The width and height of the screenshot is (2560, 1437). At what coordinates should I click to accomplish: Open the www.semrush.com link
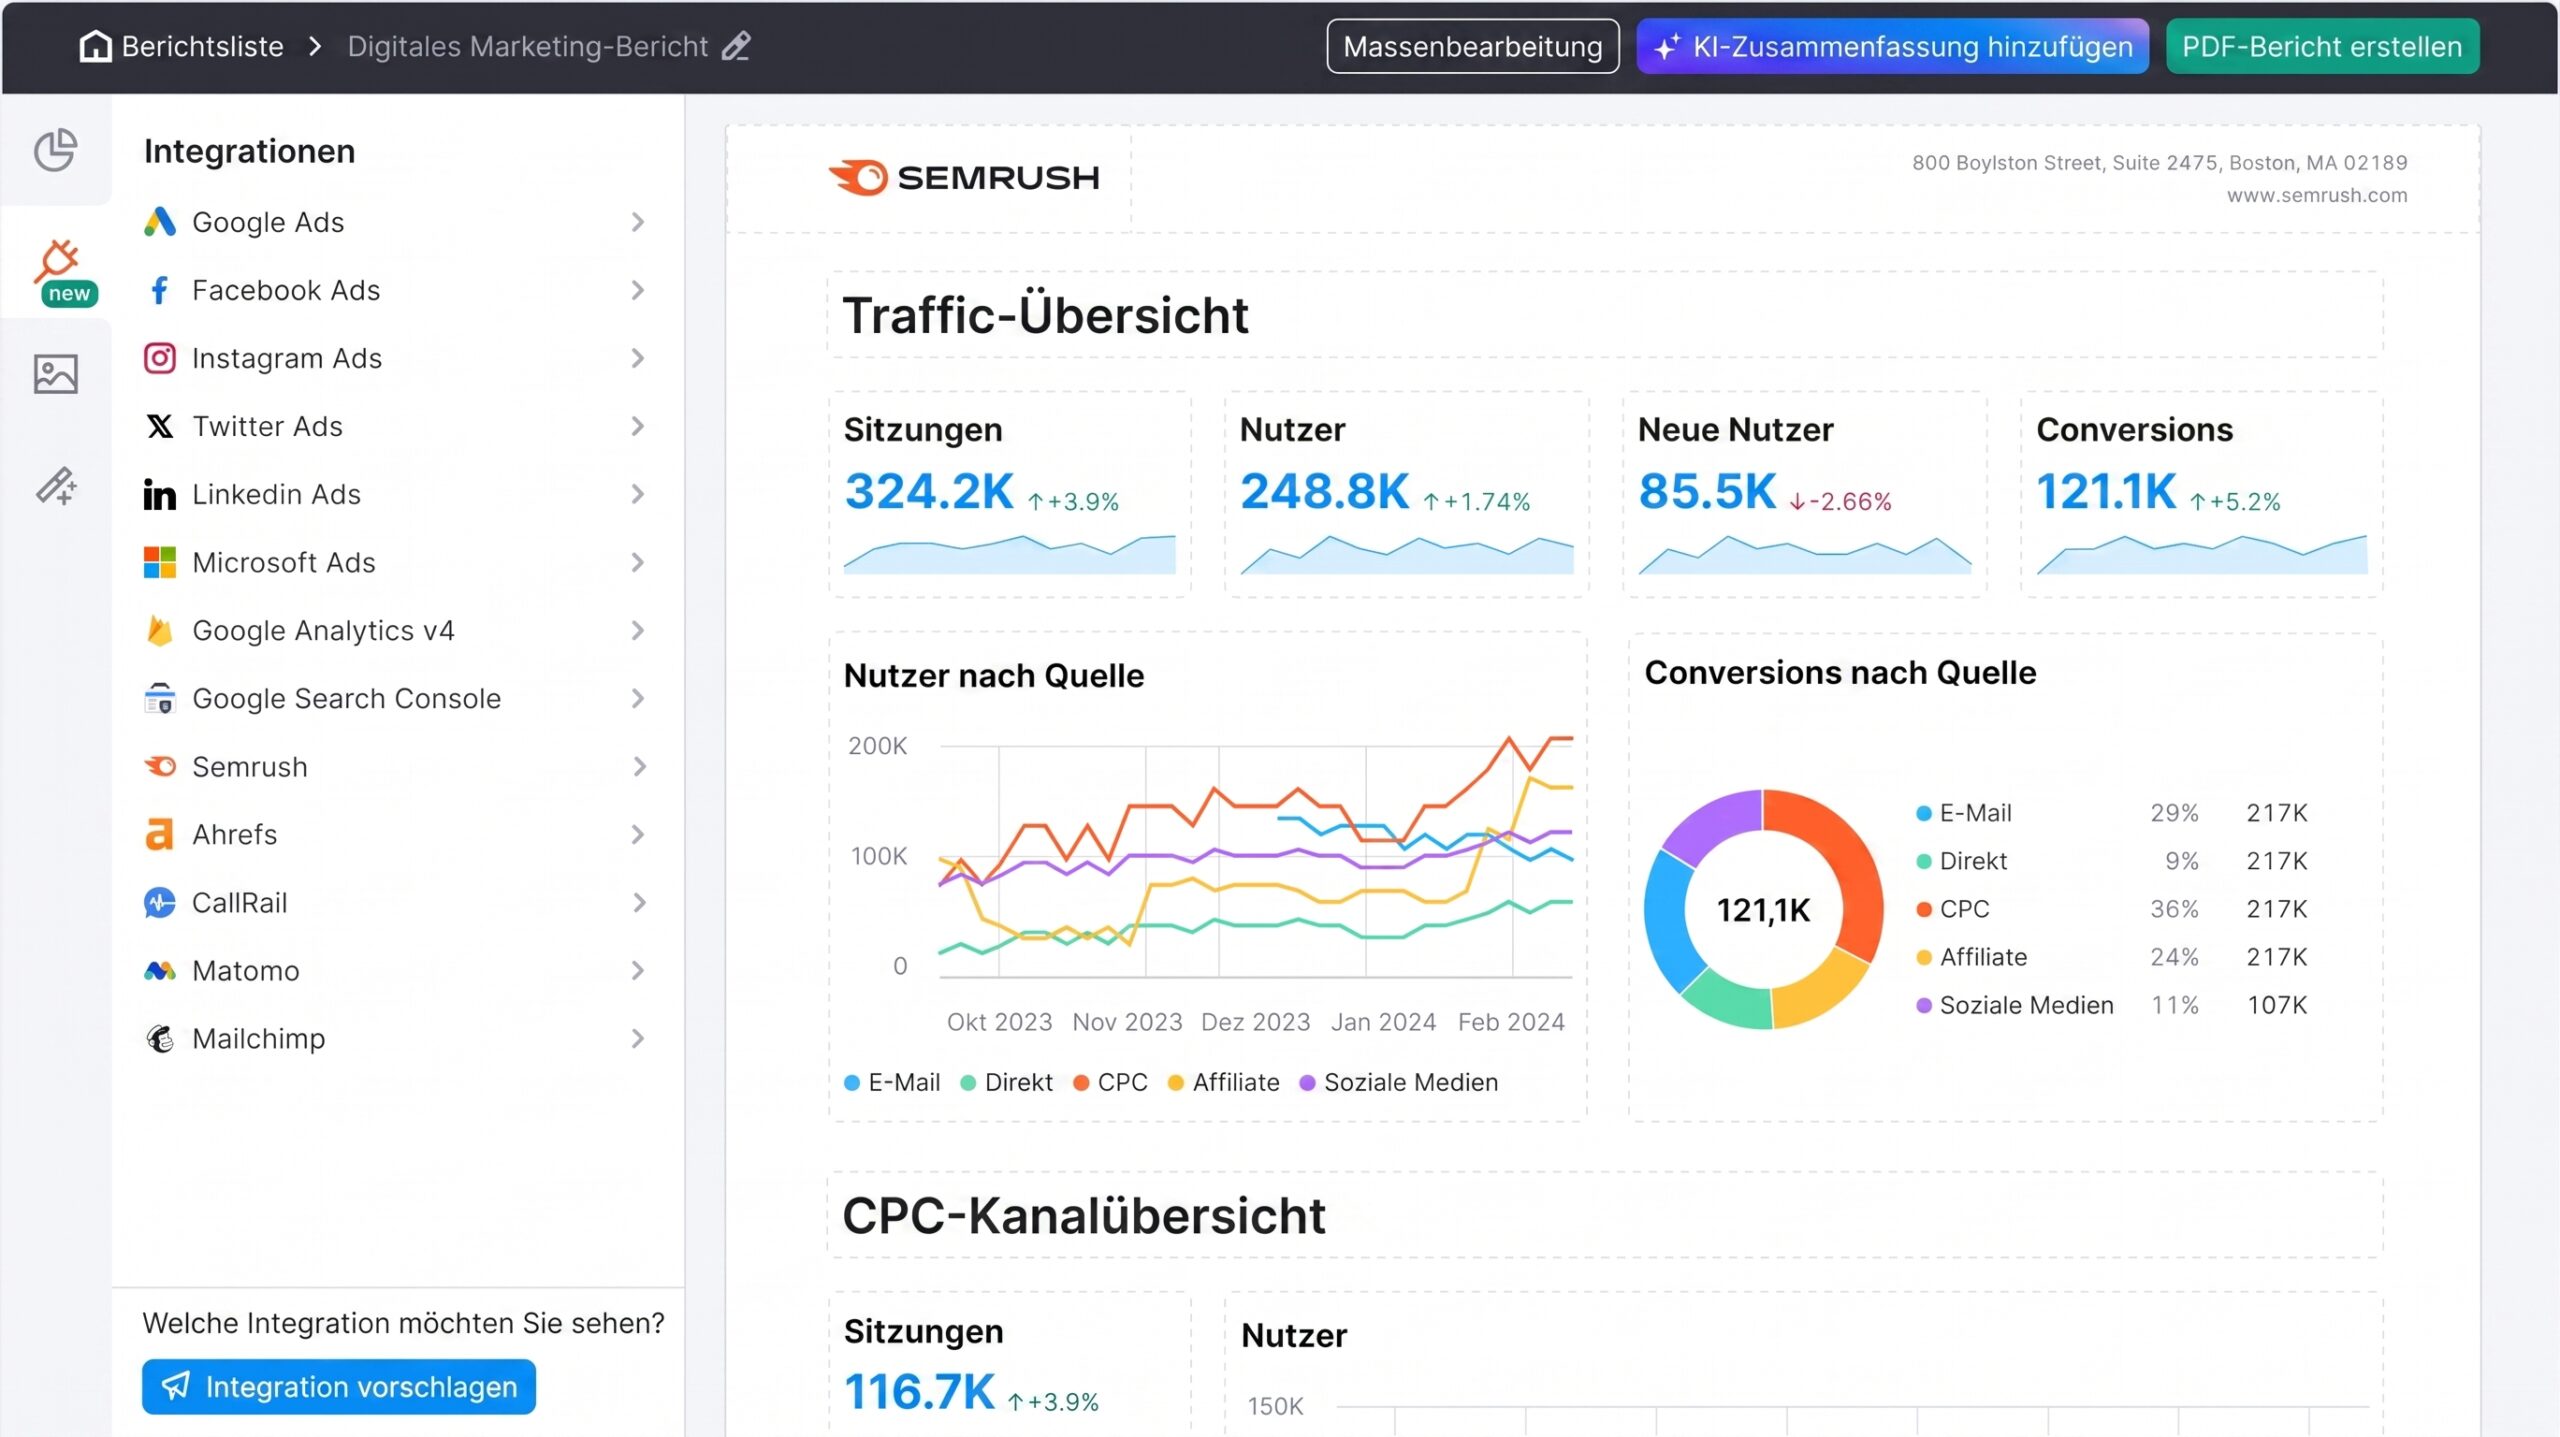click(x=2317, y=195)
